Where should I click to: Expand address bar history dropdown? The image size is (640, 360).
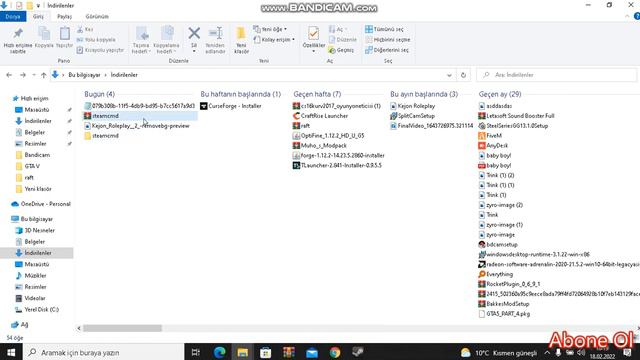(x=449, y=75)
